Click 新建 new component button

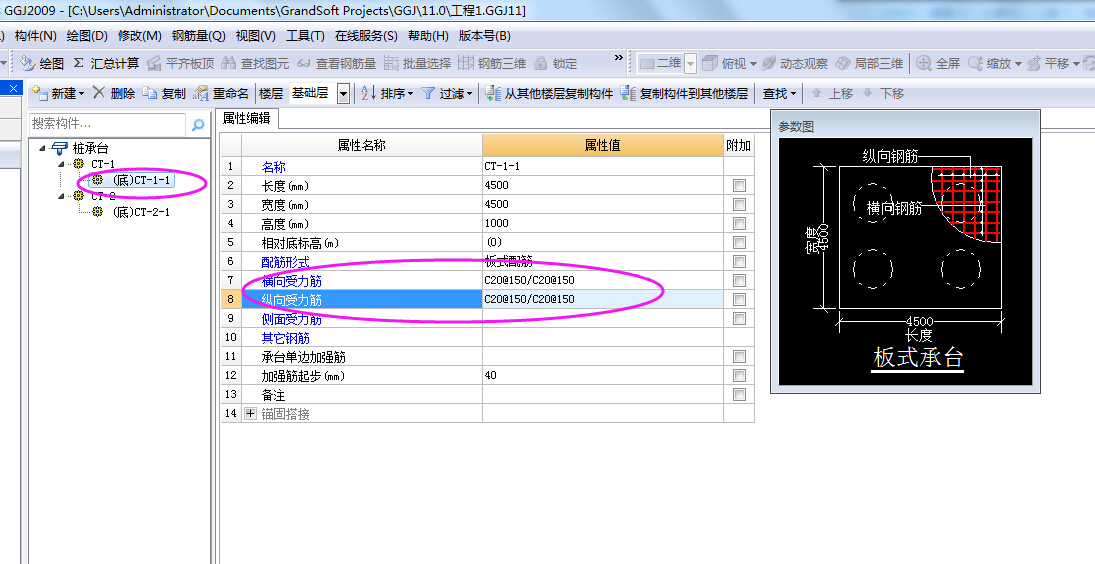click(57, 94)
